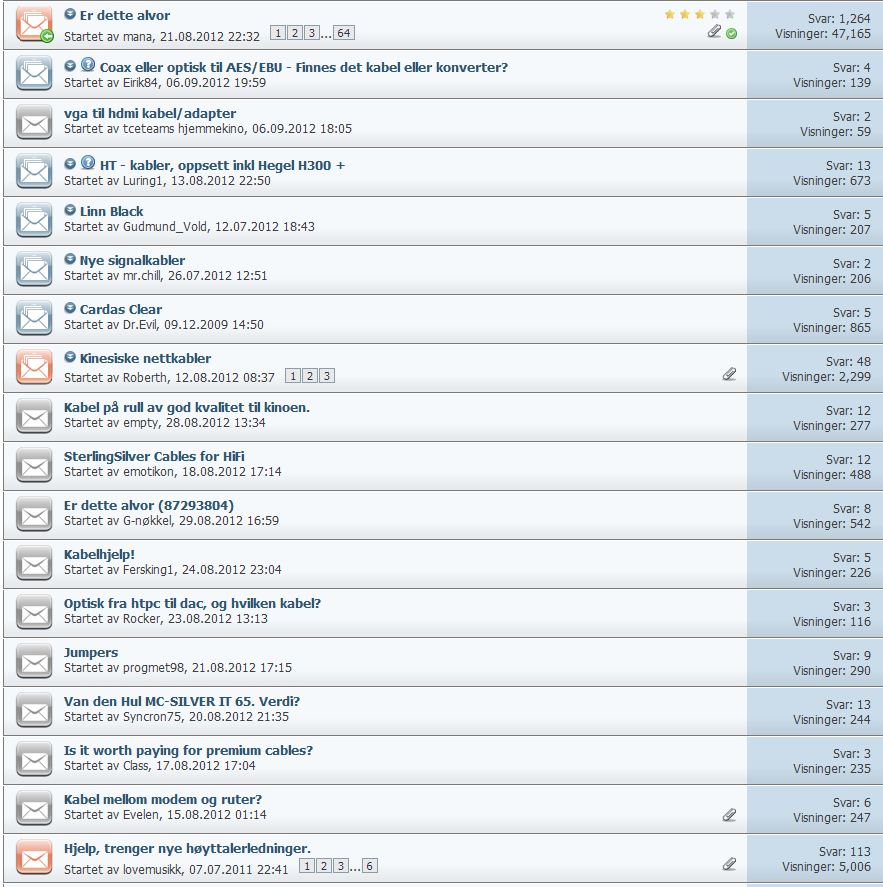Open Kabel på rull av god kvalitet thread

tap(187, 407)
